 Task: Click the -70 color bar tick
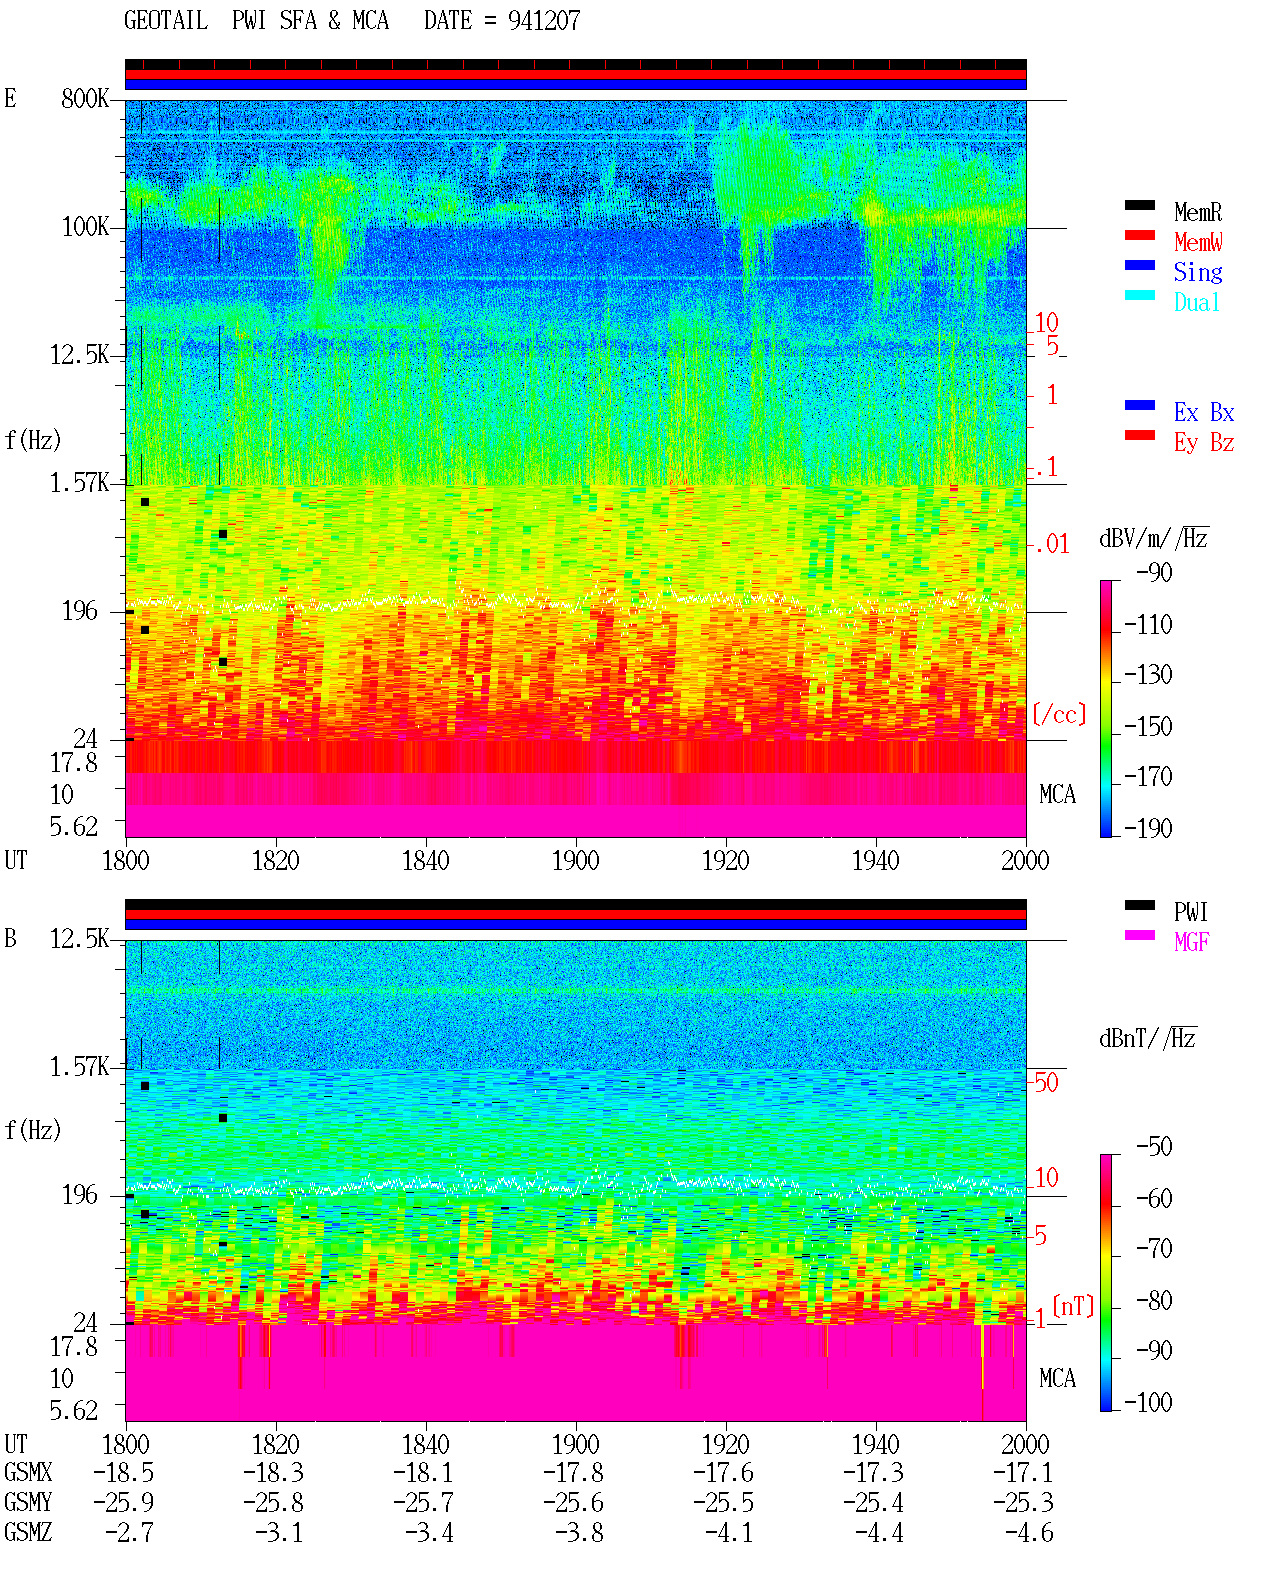(1154, 1248)
